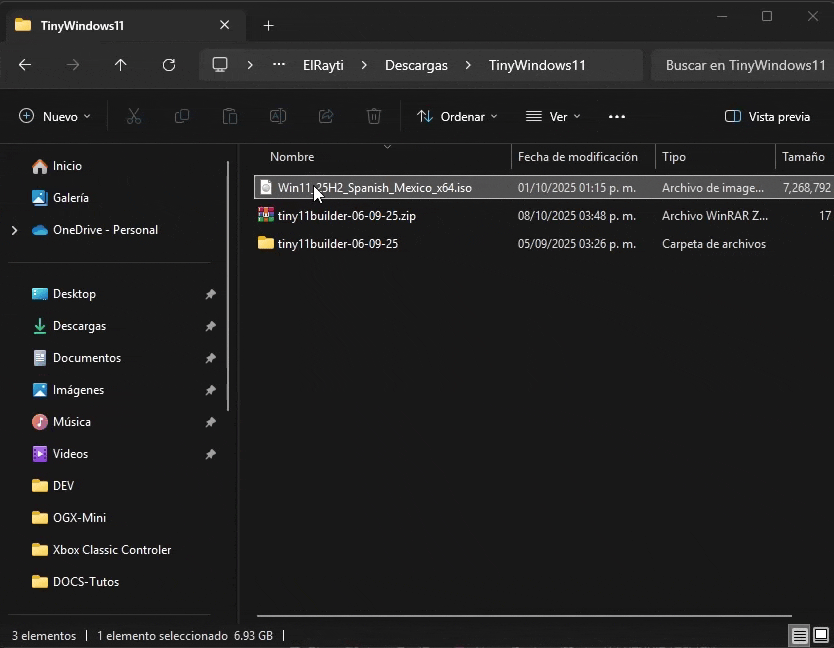The height and width of the screenshot is (648, 834).
Task: Navigate to Descargas in the breadcrumb
Action: (x=416, y=65)
